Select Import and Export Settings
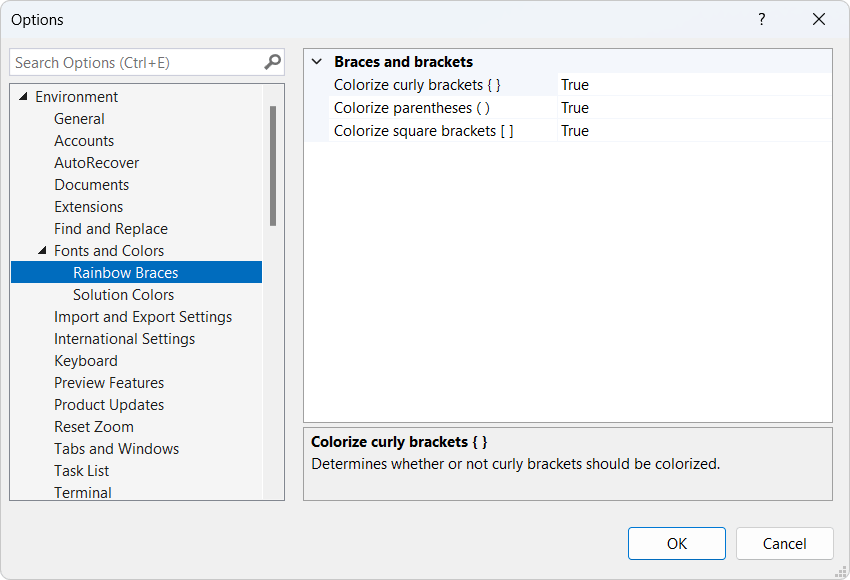Viewport: 850px width, 580px height. 143,316
